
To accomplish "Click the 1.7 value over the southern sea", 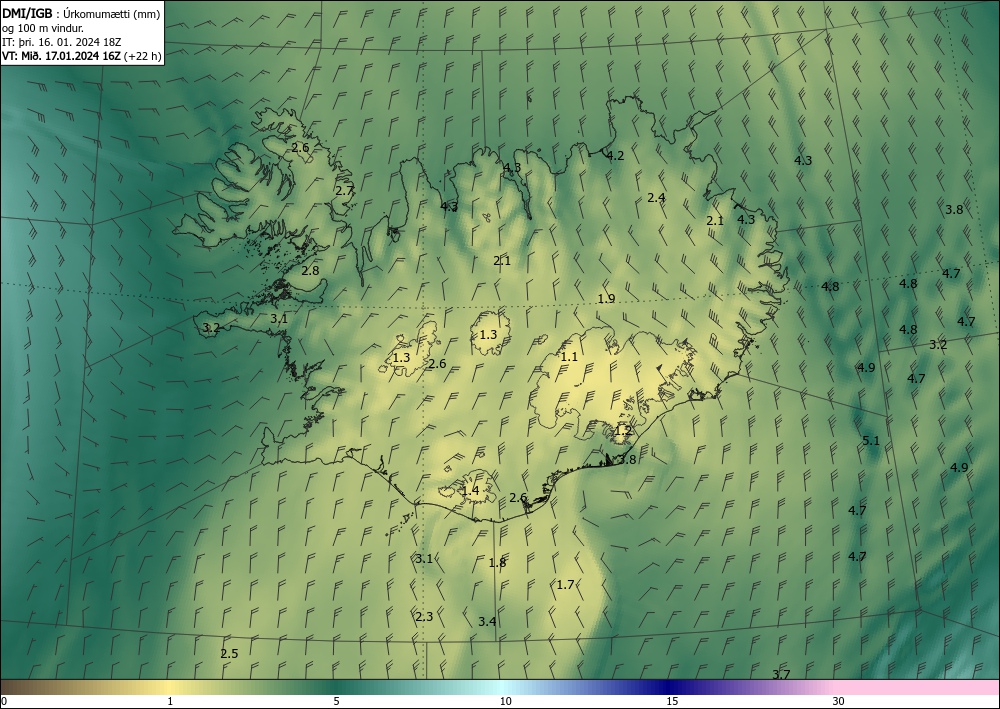I will point(565,585).
